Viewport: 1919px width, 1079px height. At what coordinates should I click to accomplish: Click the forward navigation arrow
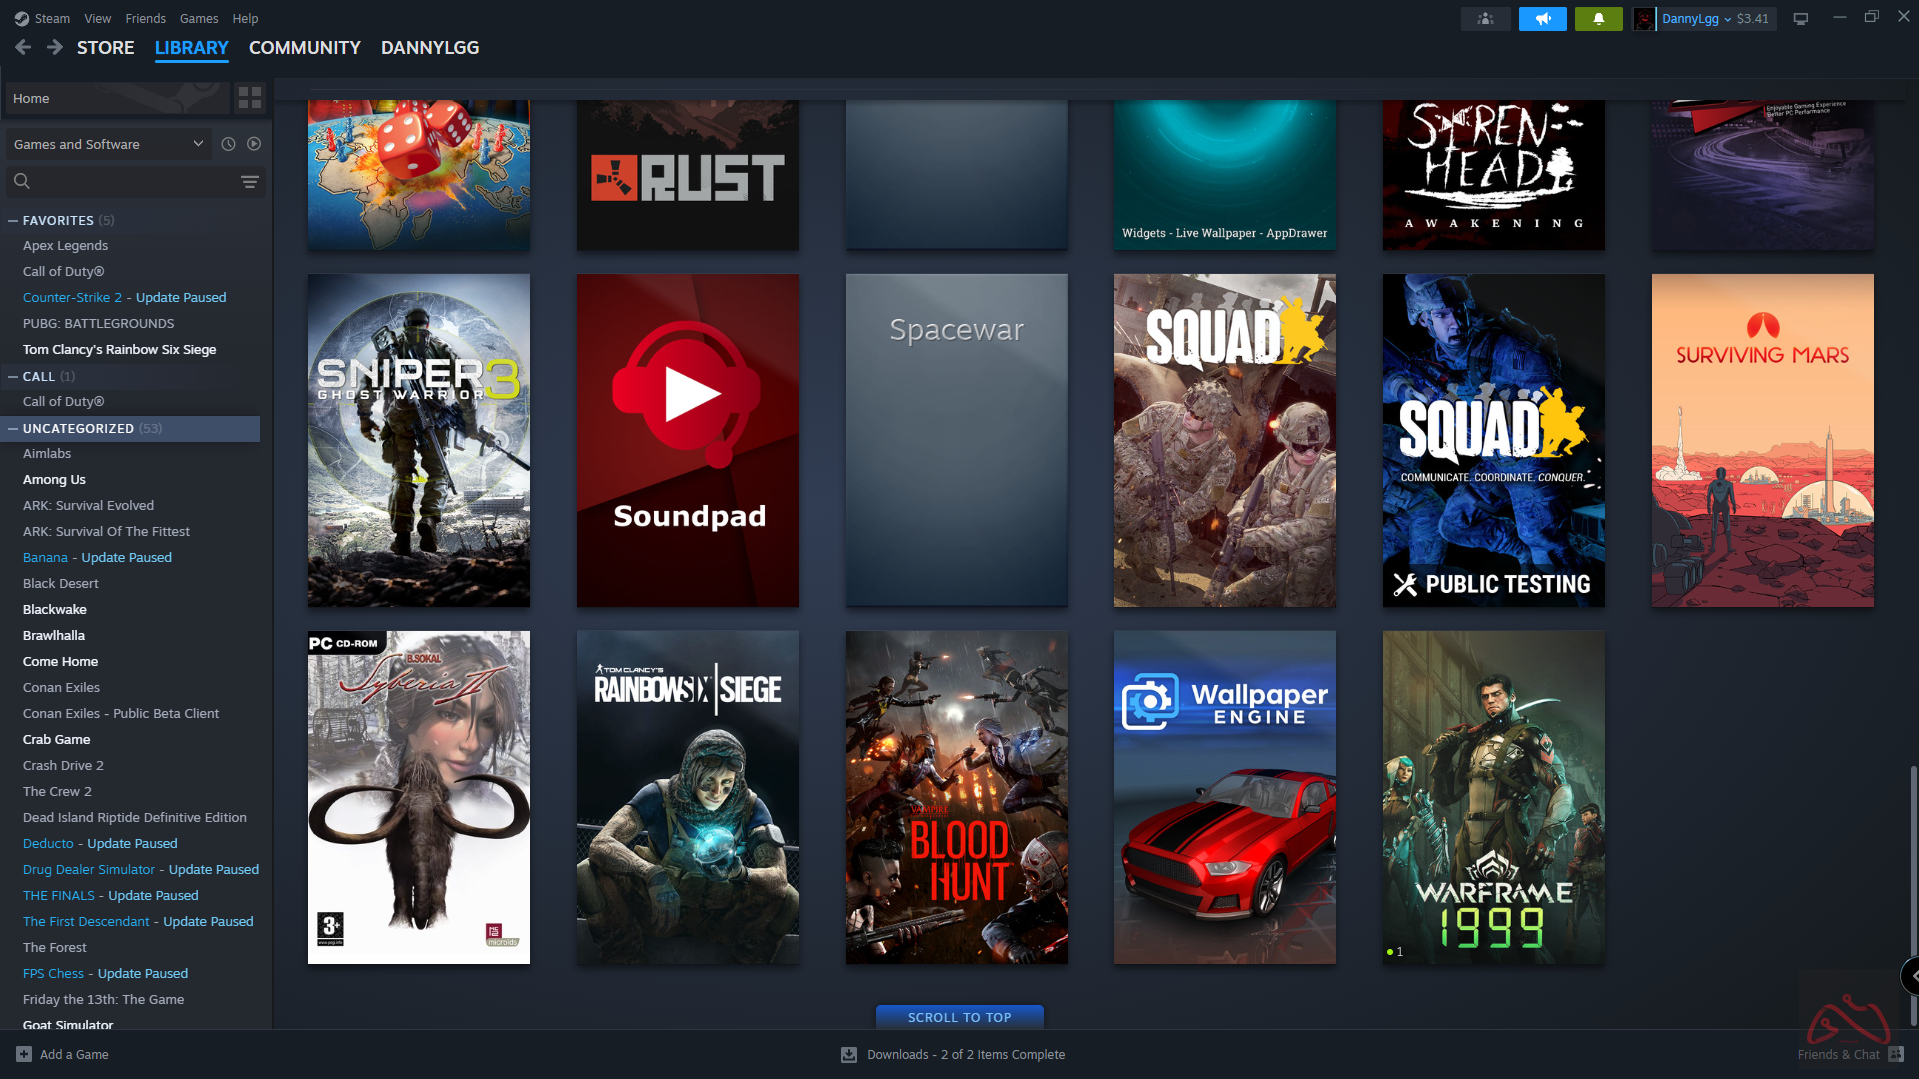55,47
